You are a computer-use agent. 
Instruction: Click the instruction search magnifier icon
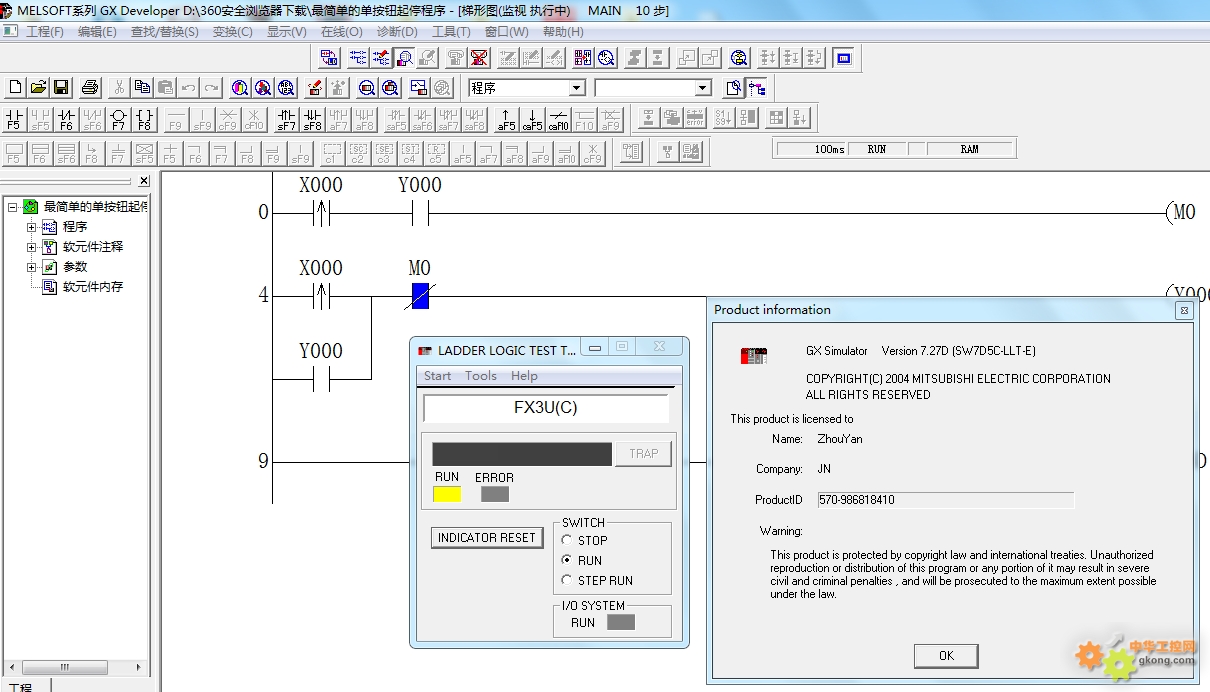pos(263,88)
